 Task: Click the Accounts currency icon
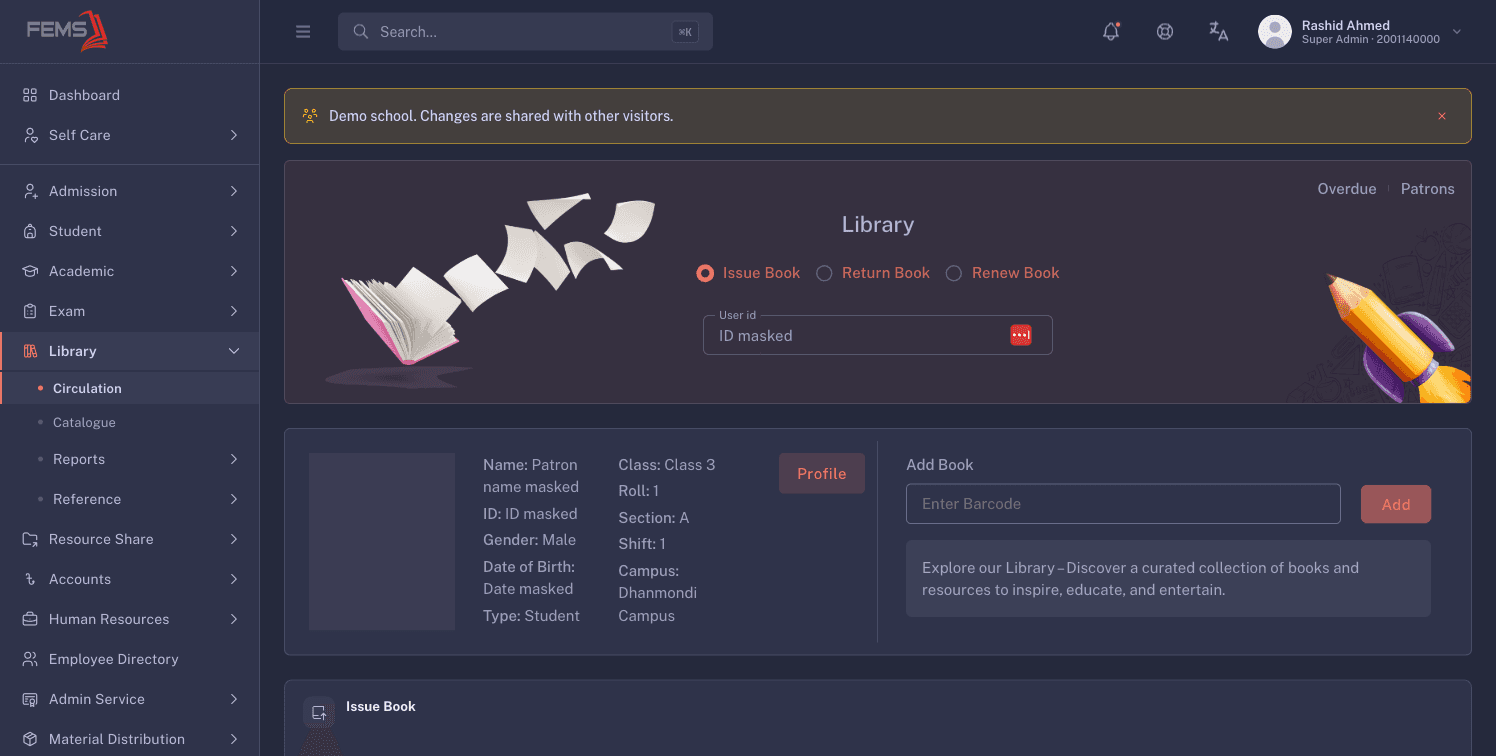point(30,579)
